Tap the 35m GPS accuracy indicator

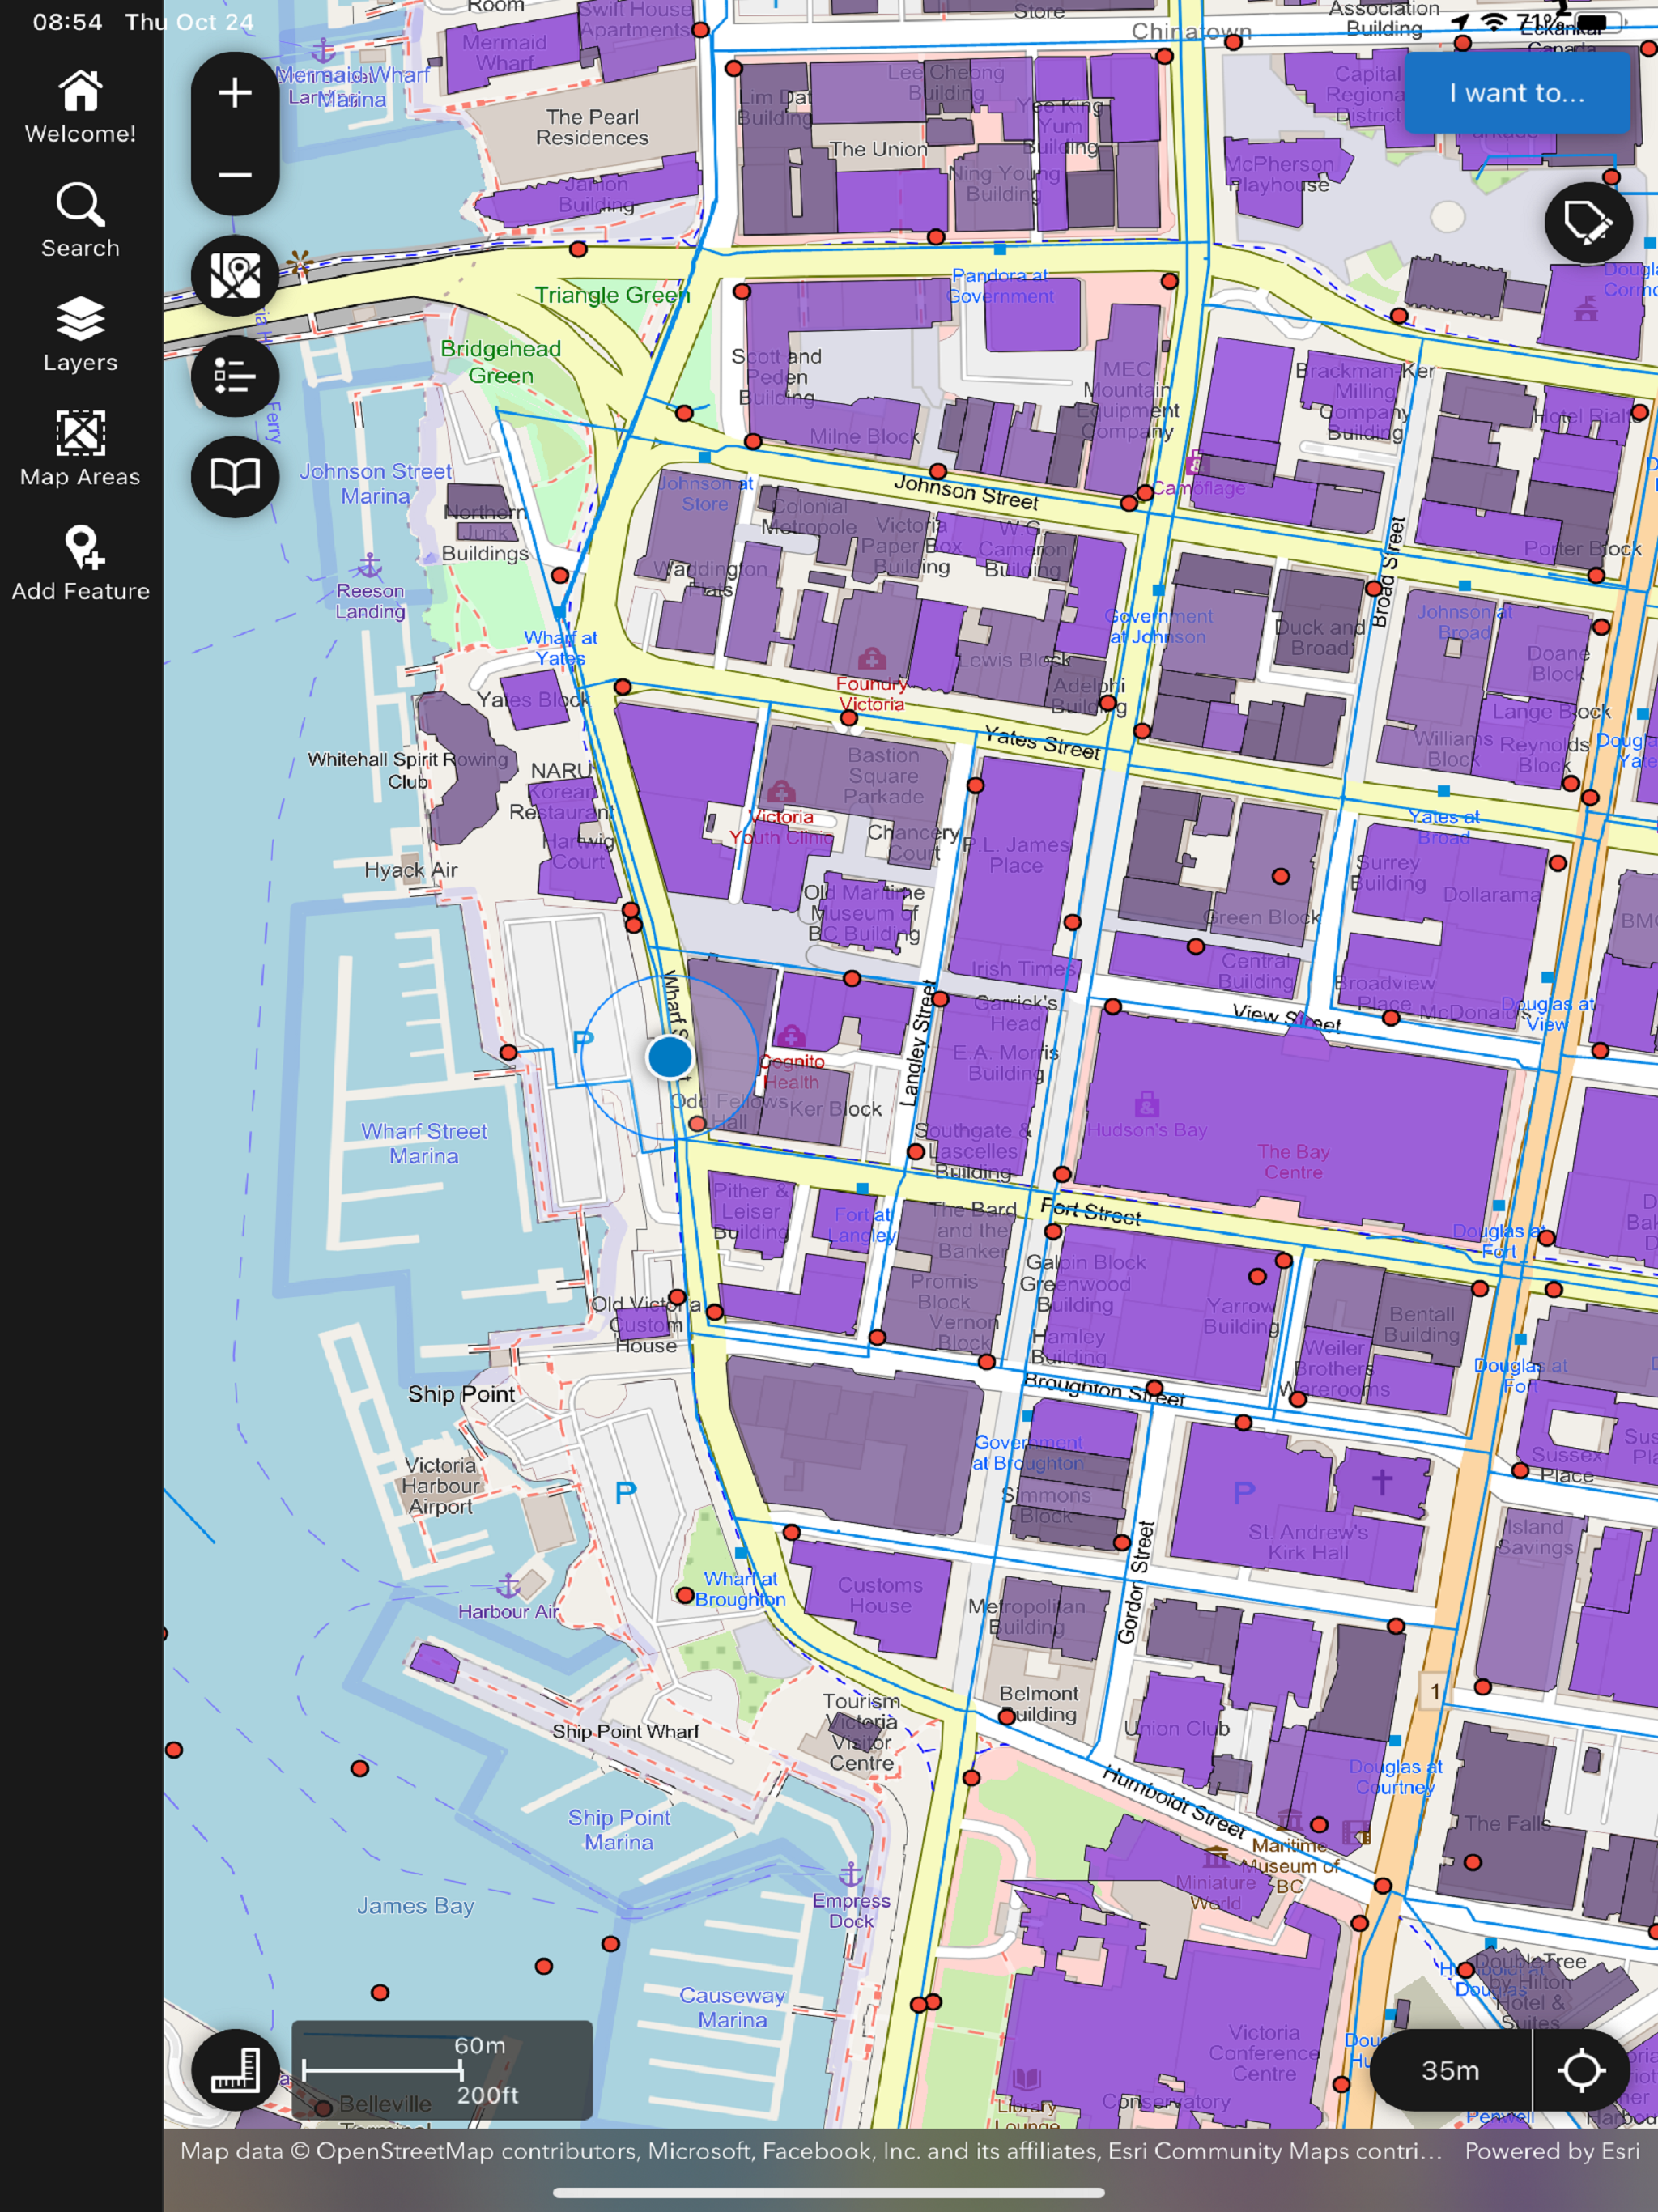pos(1450,2070)
